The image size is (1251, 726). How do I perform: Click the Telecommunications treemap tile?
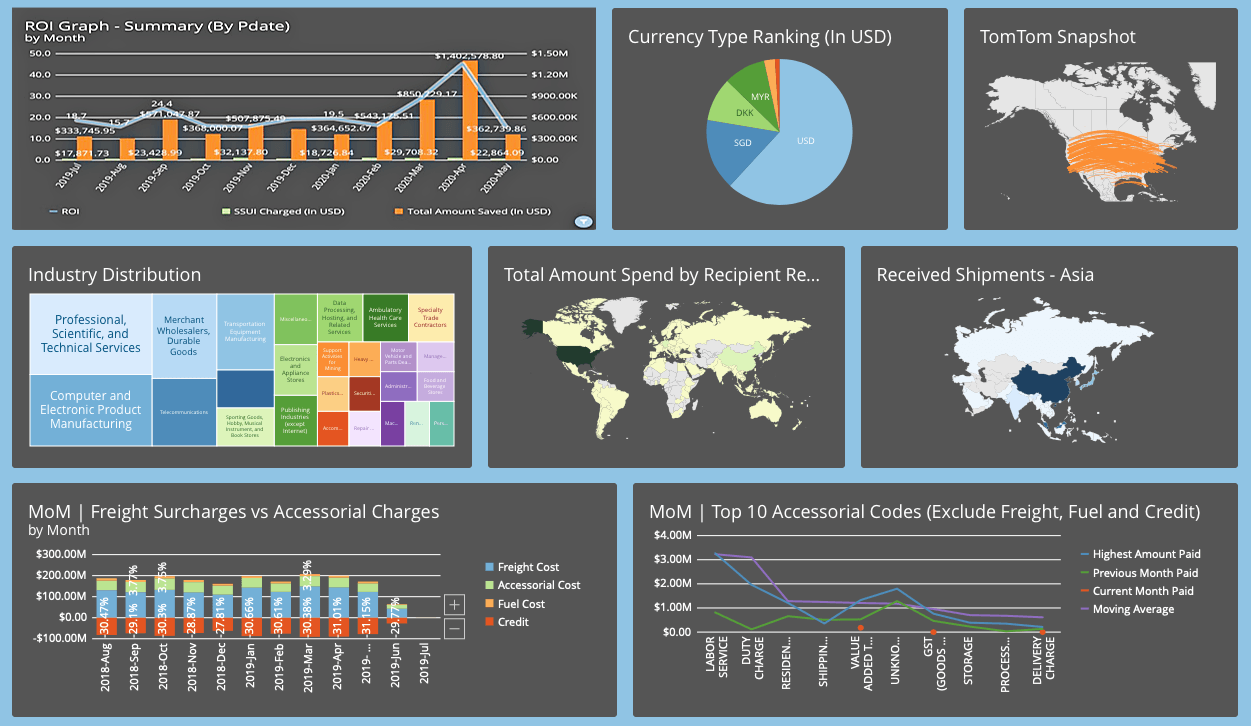click(x=184, y=412)
